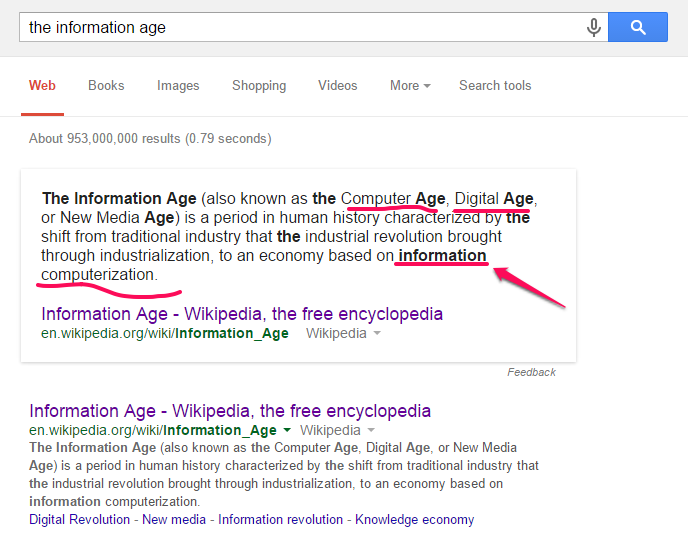Open the Knowledge economy sitelink

click(x=415, y=519)
